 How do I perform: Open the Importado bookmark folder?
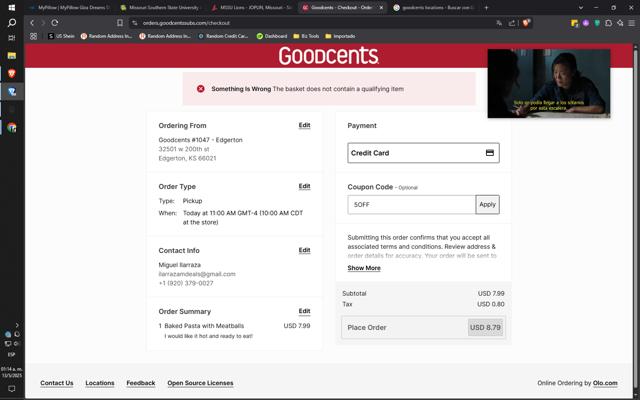click(340, 36)
